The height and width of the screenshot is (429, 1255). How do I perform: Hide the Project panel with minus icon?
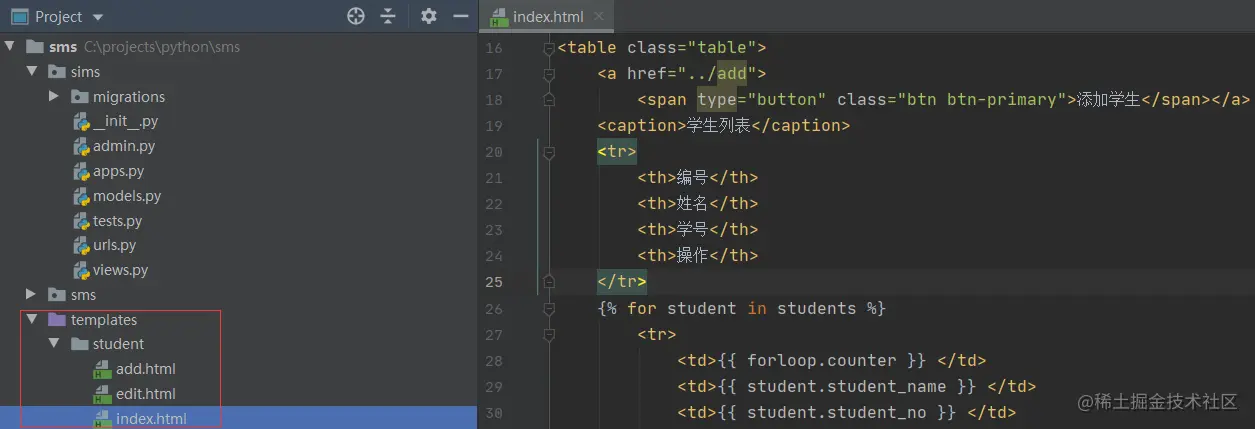[460, 16]
